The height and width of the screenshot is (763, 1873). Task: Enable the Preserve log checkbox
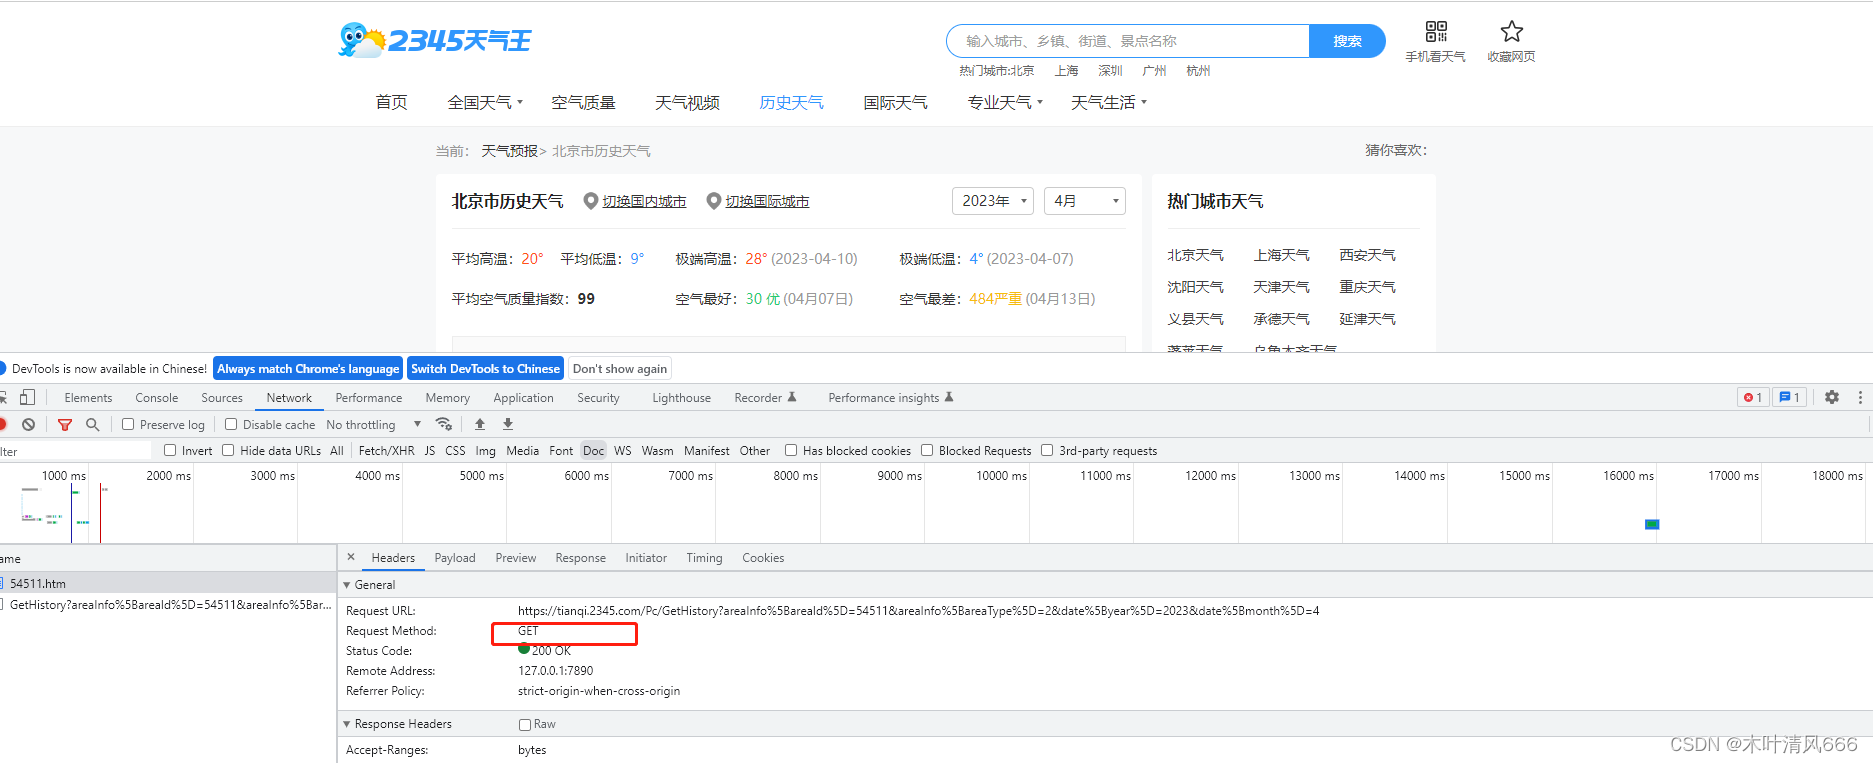[128, 424]
